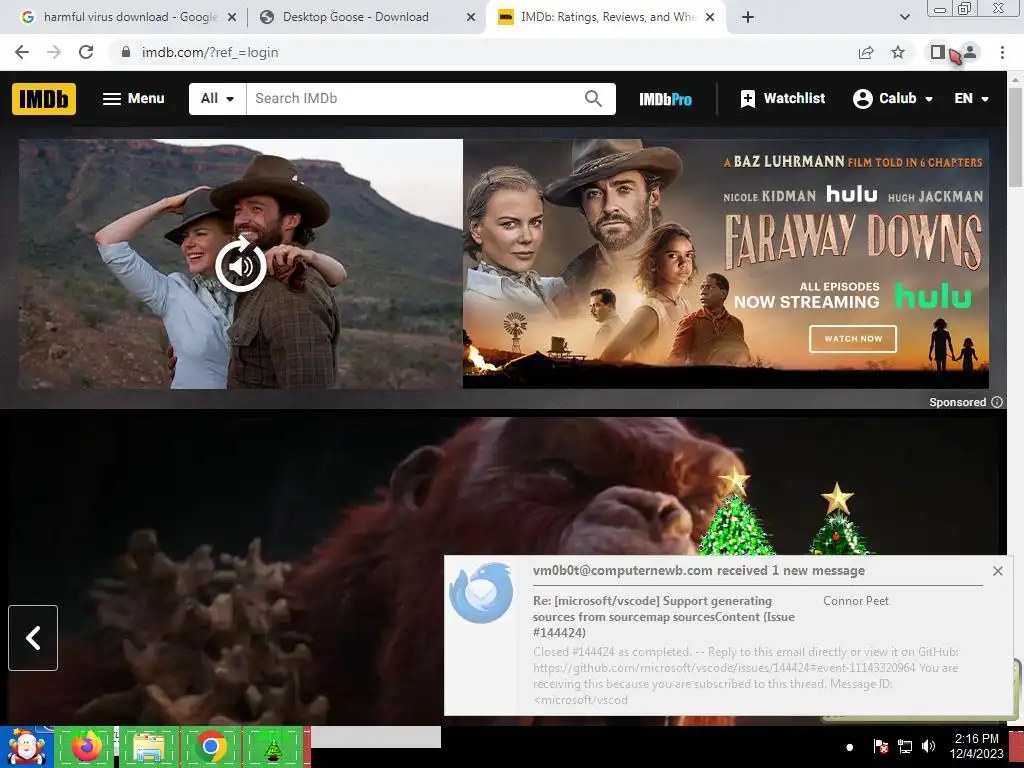Expand the Calub account dropdown
The height and width of the screenshot is (768, 1024).
point(893,99)
